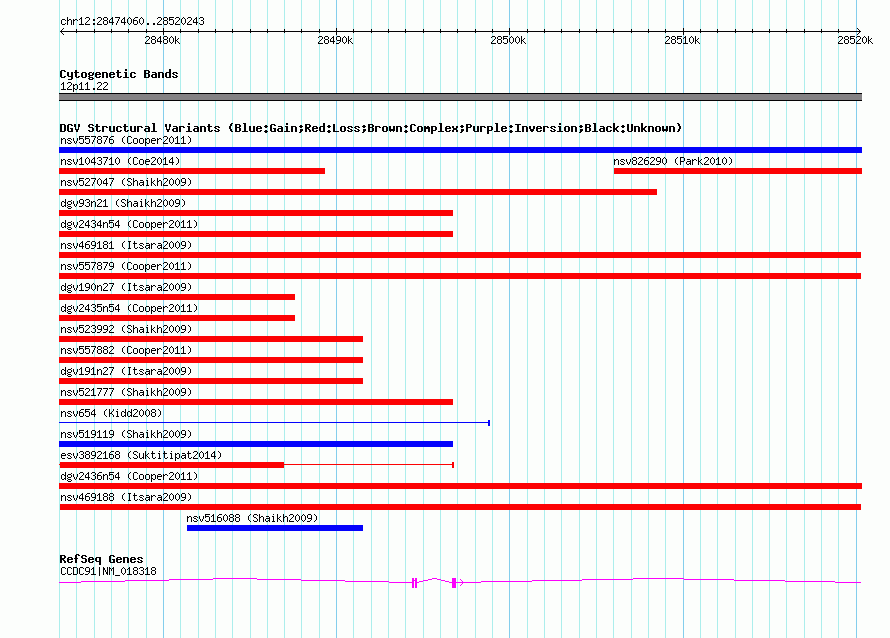Select the blue nsv557876 gain bar
Image resolution: width=890 pixels, height=638 pixels.
(460, 150)
